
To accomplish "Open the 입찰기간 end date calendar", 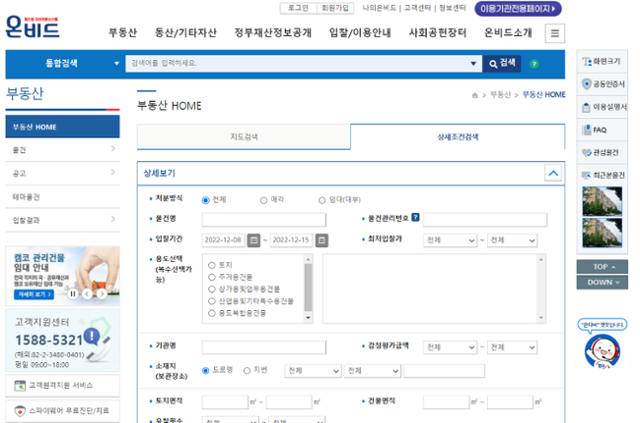I will click(322, 240).
